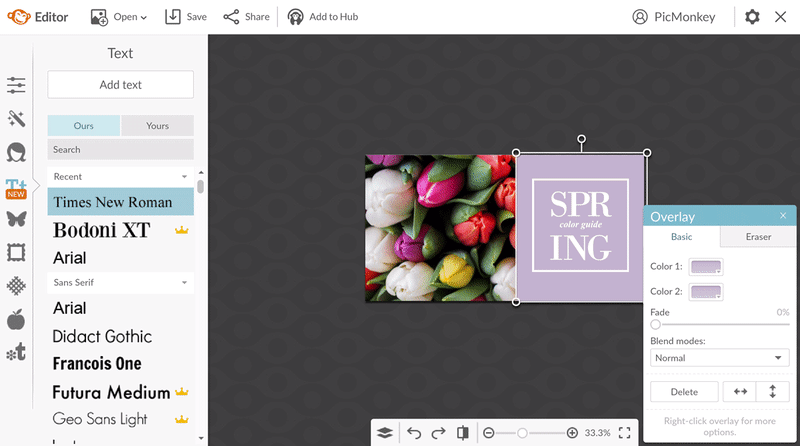
Task: Undo the last action
Action: 414,433
